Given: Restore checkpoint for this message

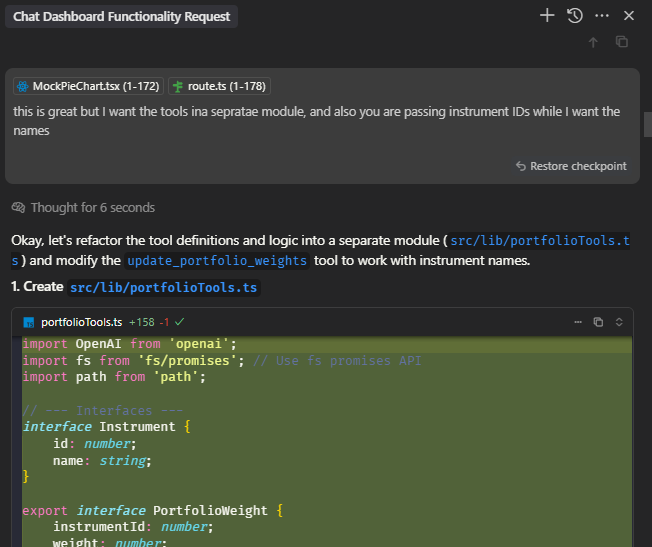Looking at the screenshot, I should pos(571,166).
